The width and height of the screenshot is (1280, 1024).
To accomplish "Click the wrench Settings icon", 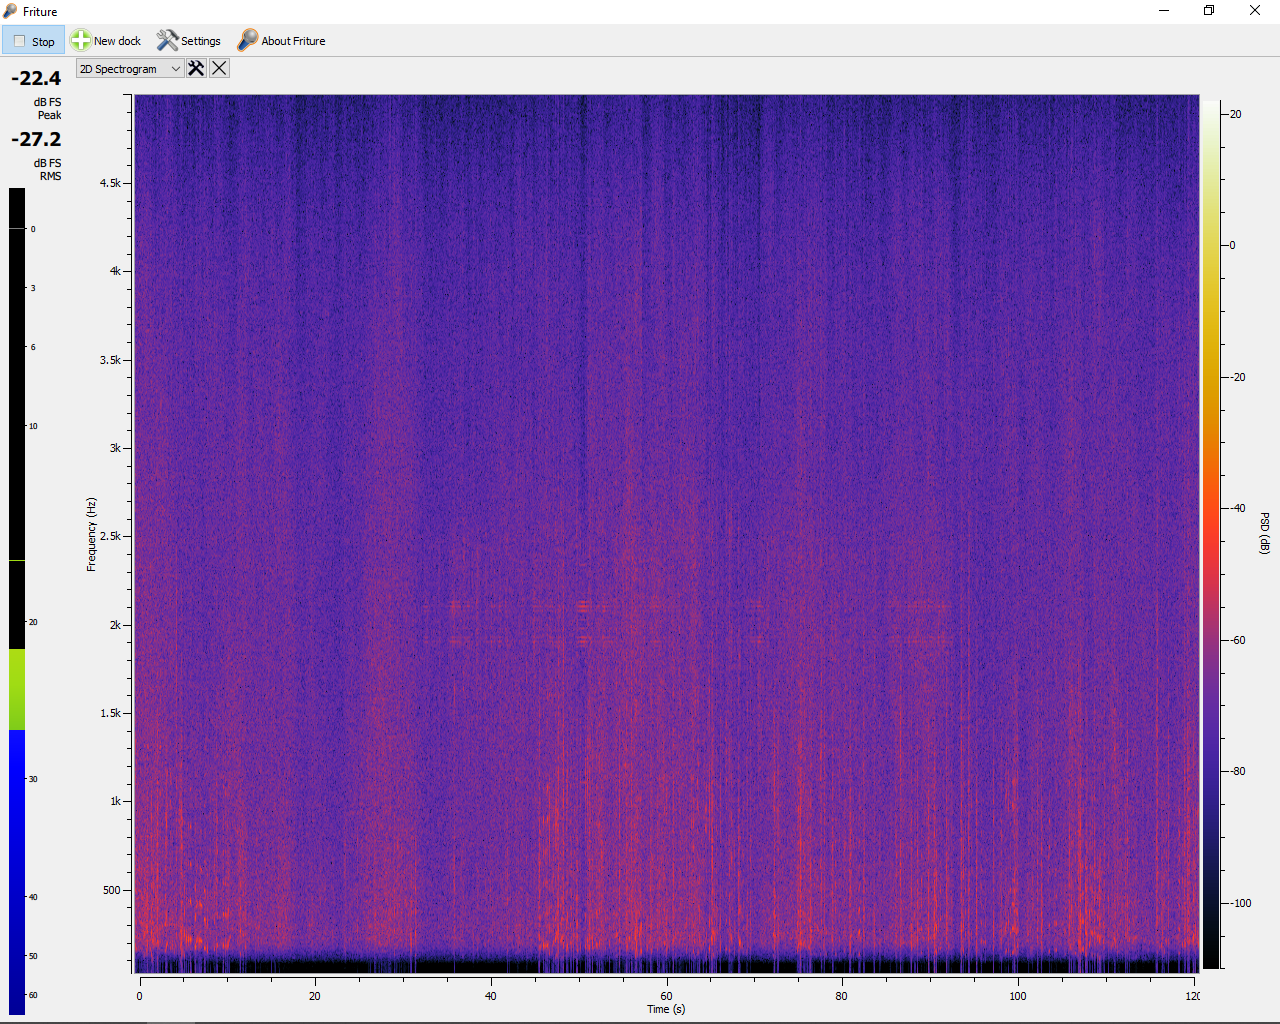I will tap(167, 40).
